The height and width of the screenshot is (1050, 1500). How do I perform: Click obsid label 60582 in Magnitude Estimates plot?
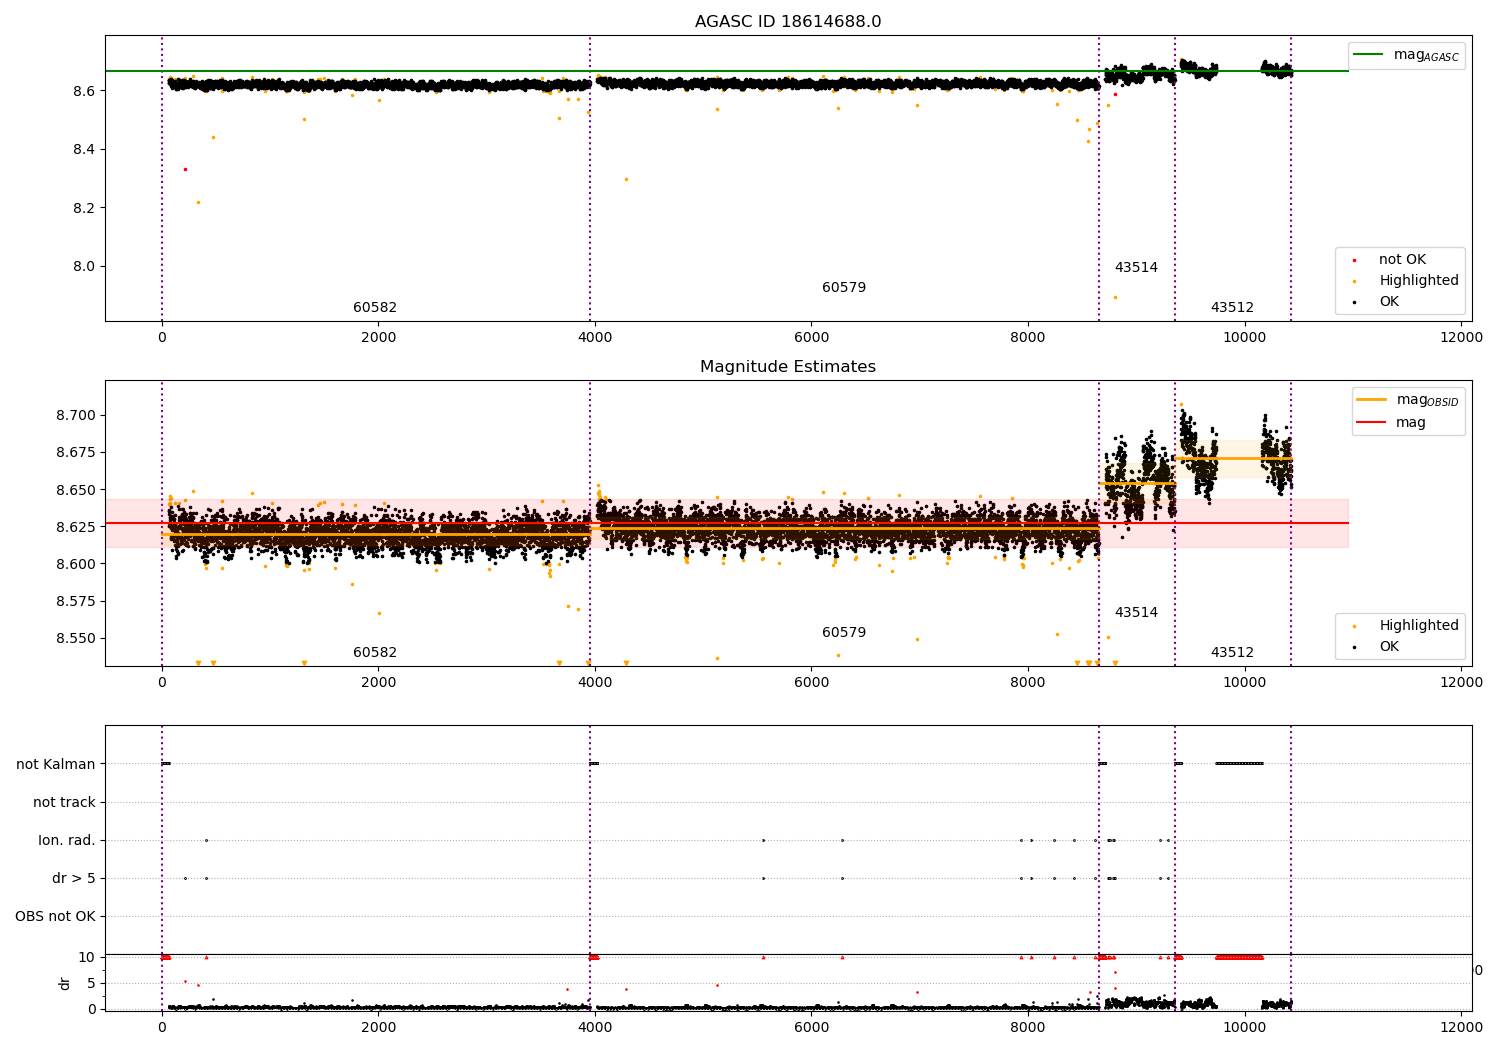(x=375, y=653)
